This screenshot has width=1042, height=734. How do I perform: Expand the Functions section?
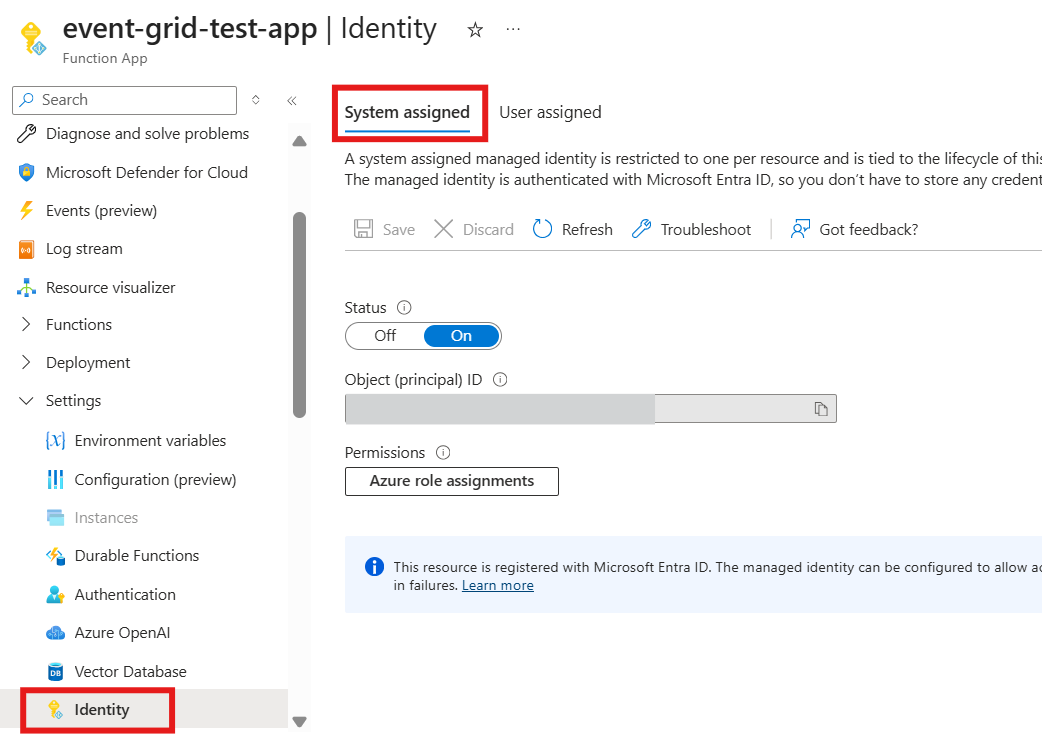[x=27, y=324]
